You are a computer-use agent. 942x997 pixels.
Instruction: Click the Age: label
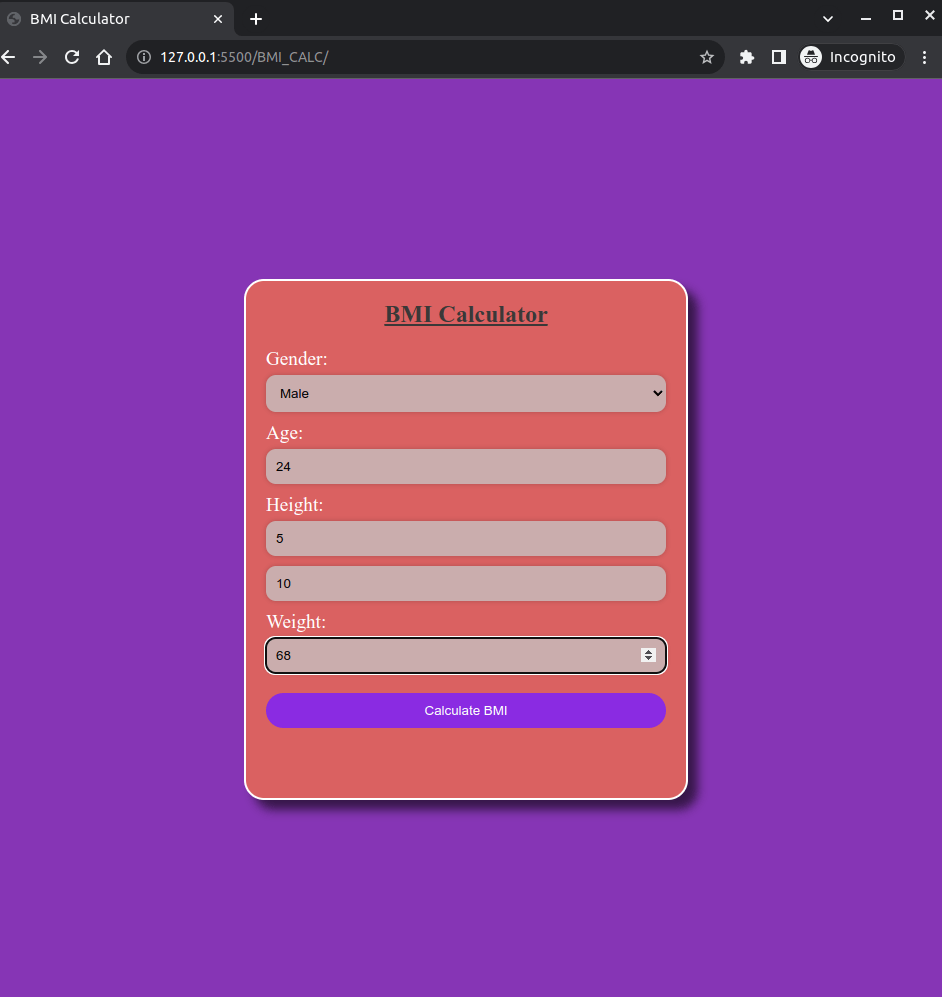tap(284, 434)
